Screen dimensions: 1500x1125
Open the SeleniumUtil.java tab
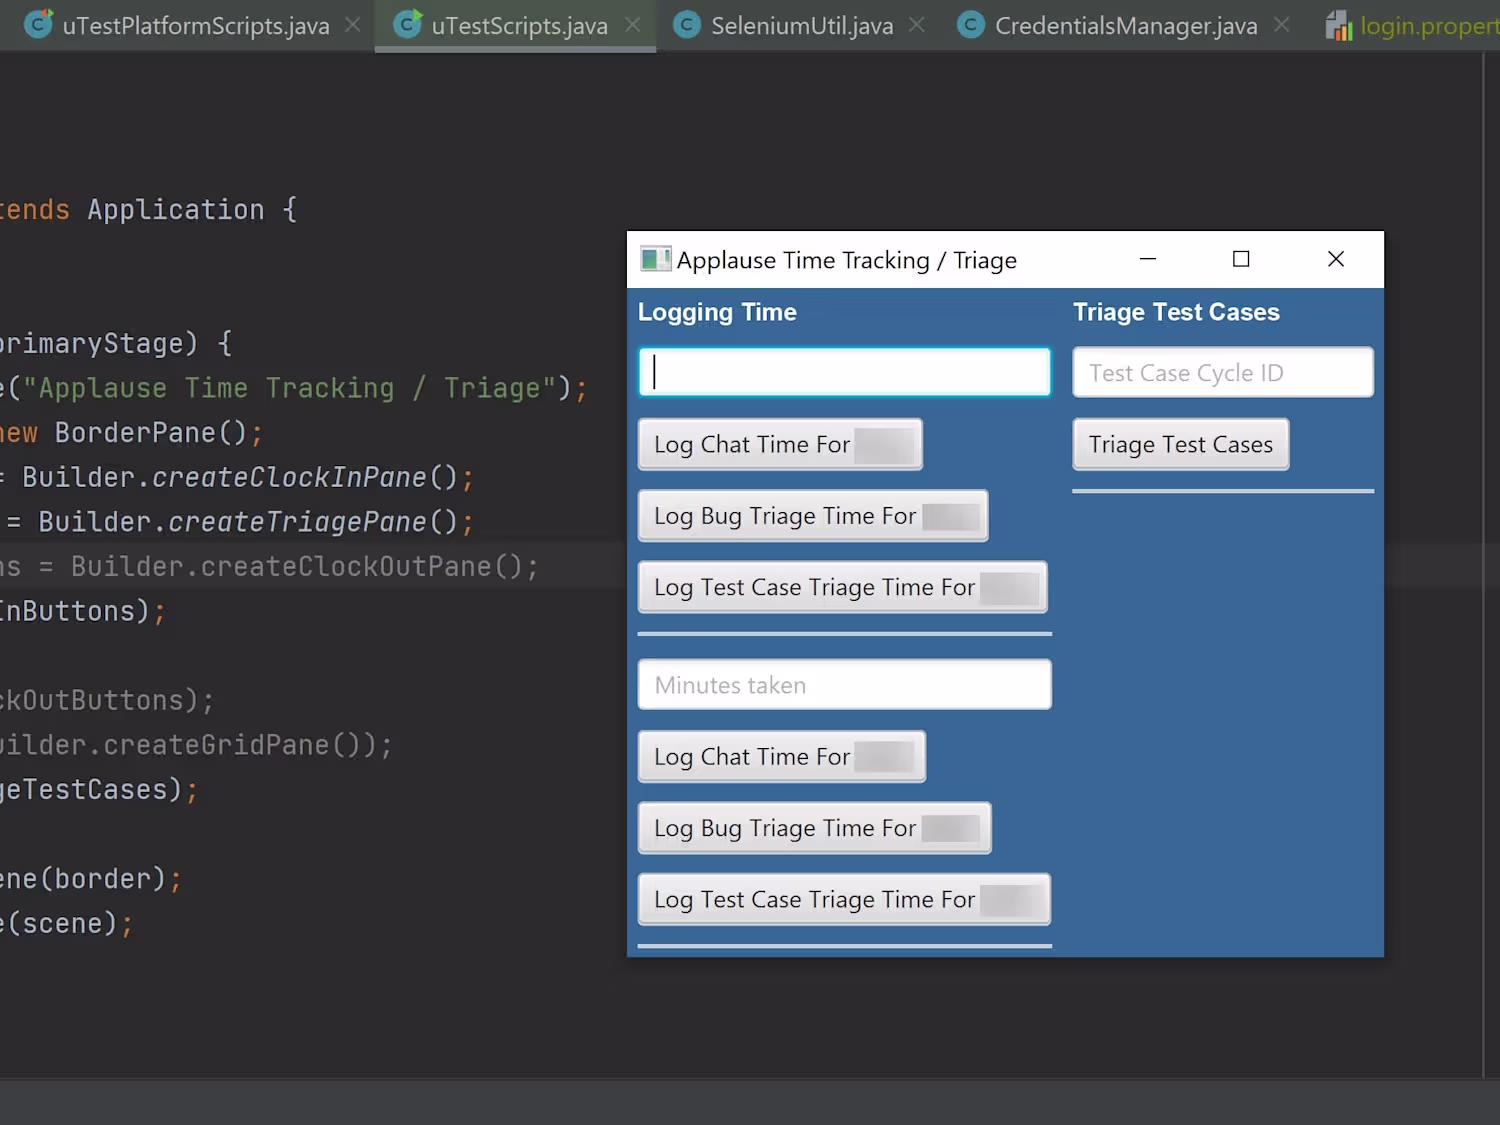pos(802,26)
